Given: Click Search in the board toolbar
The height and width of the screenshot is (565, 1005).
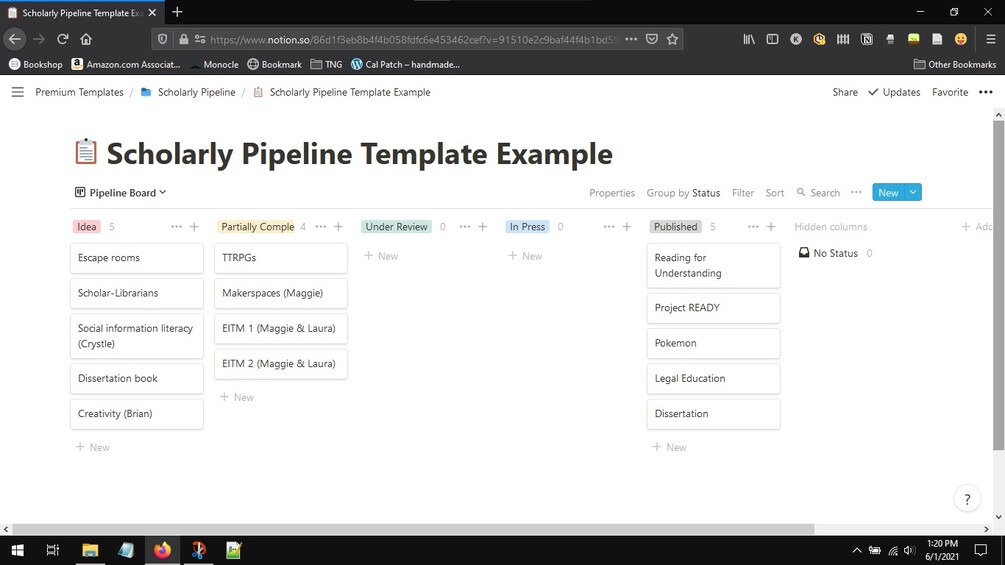Looking at the screenshot, I should (x=818, y=193).
